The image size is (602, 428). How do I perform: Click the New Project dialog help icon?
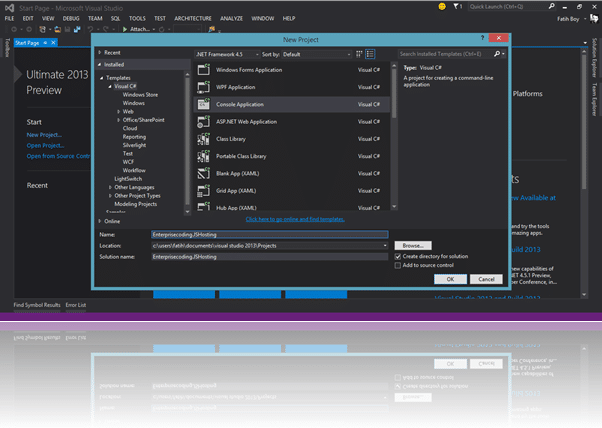(x=482, y=38)
